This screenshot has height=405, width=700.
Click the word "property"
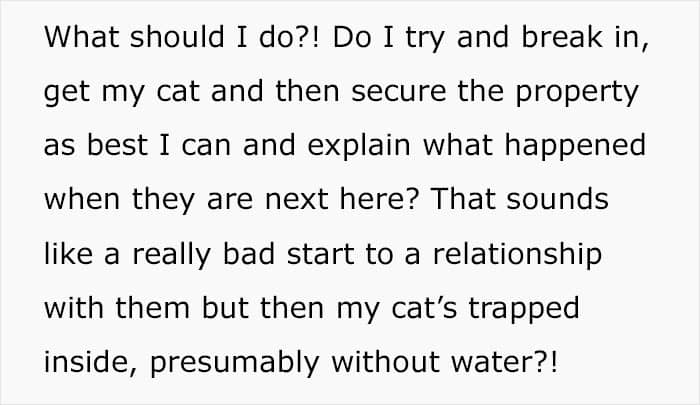(x=577, y=92)
